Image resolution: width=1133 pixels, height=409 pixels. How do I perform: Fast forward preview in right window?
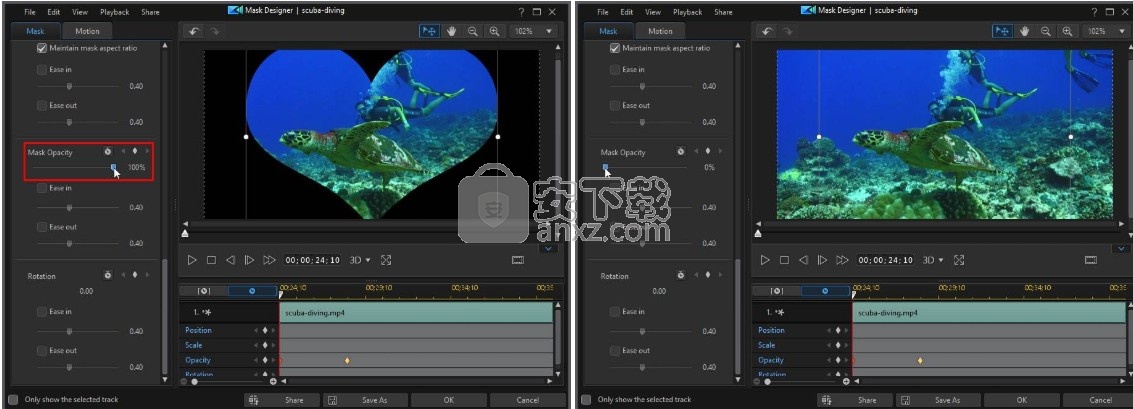pos(843,260)
